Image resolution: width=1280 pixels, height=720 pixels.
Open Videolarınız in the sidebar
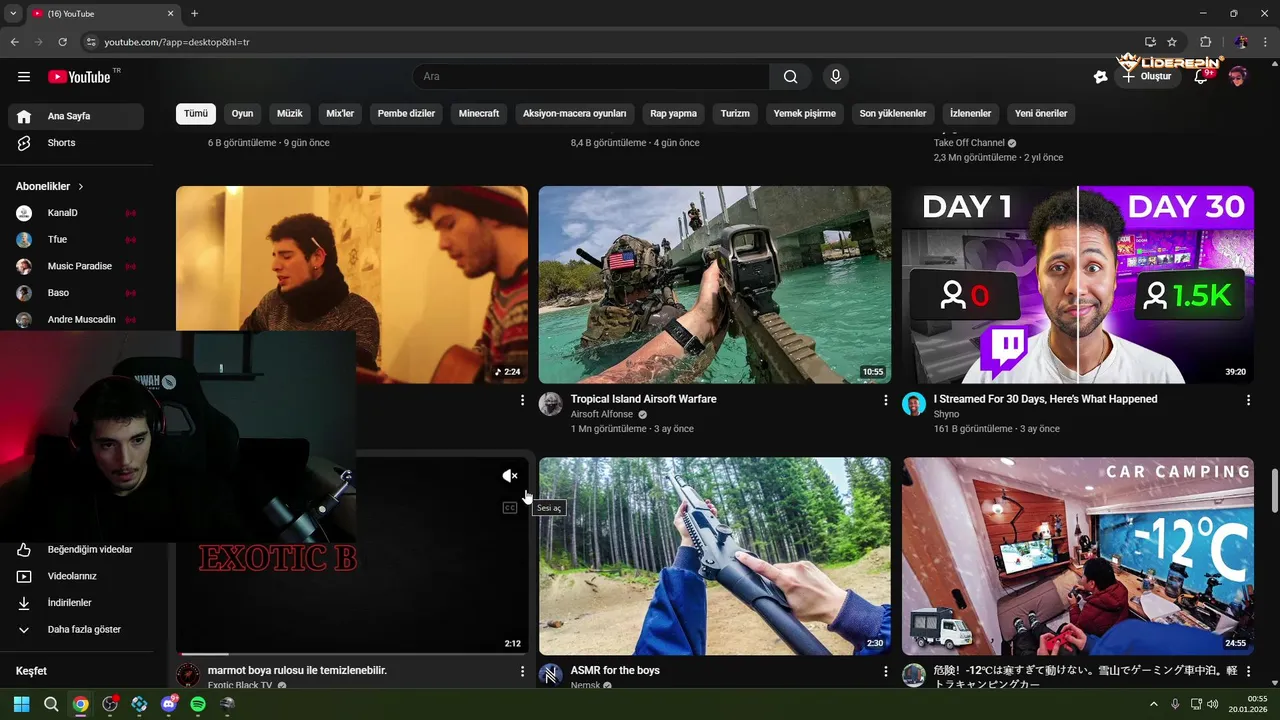tap(76, 576)
